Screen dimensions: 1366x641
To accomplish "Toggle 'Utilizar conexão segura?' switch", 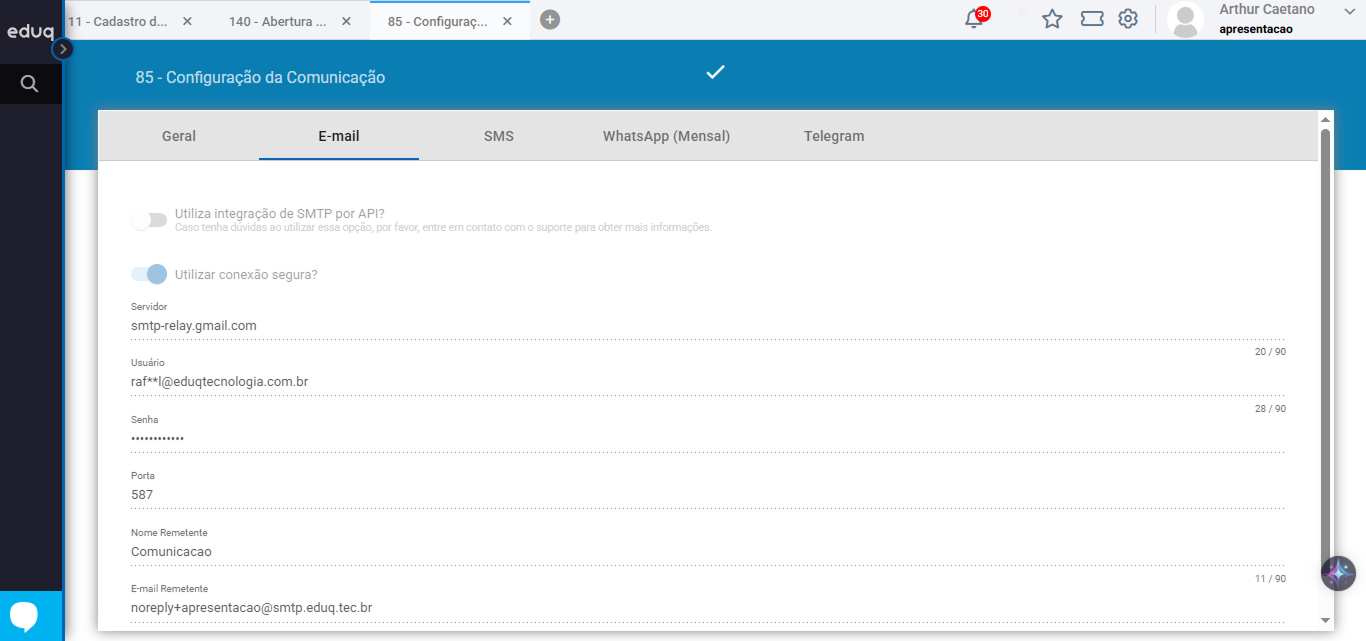I will (x=149, y=274).
